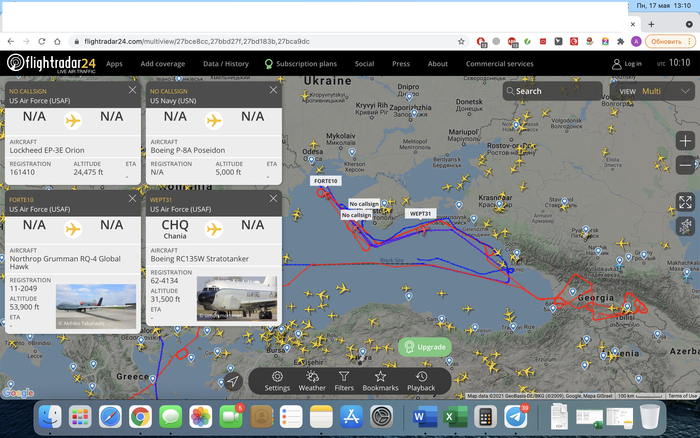Image resolution: width=700 pixels, height=438 pixels.
Task: Close the P-8A Poseidon aircraft card
Action: (273, 90)
